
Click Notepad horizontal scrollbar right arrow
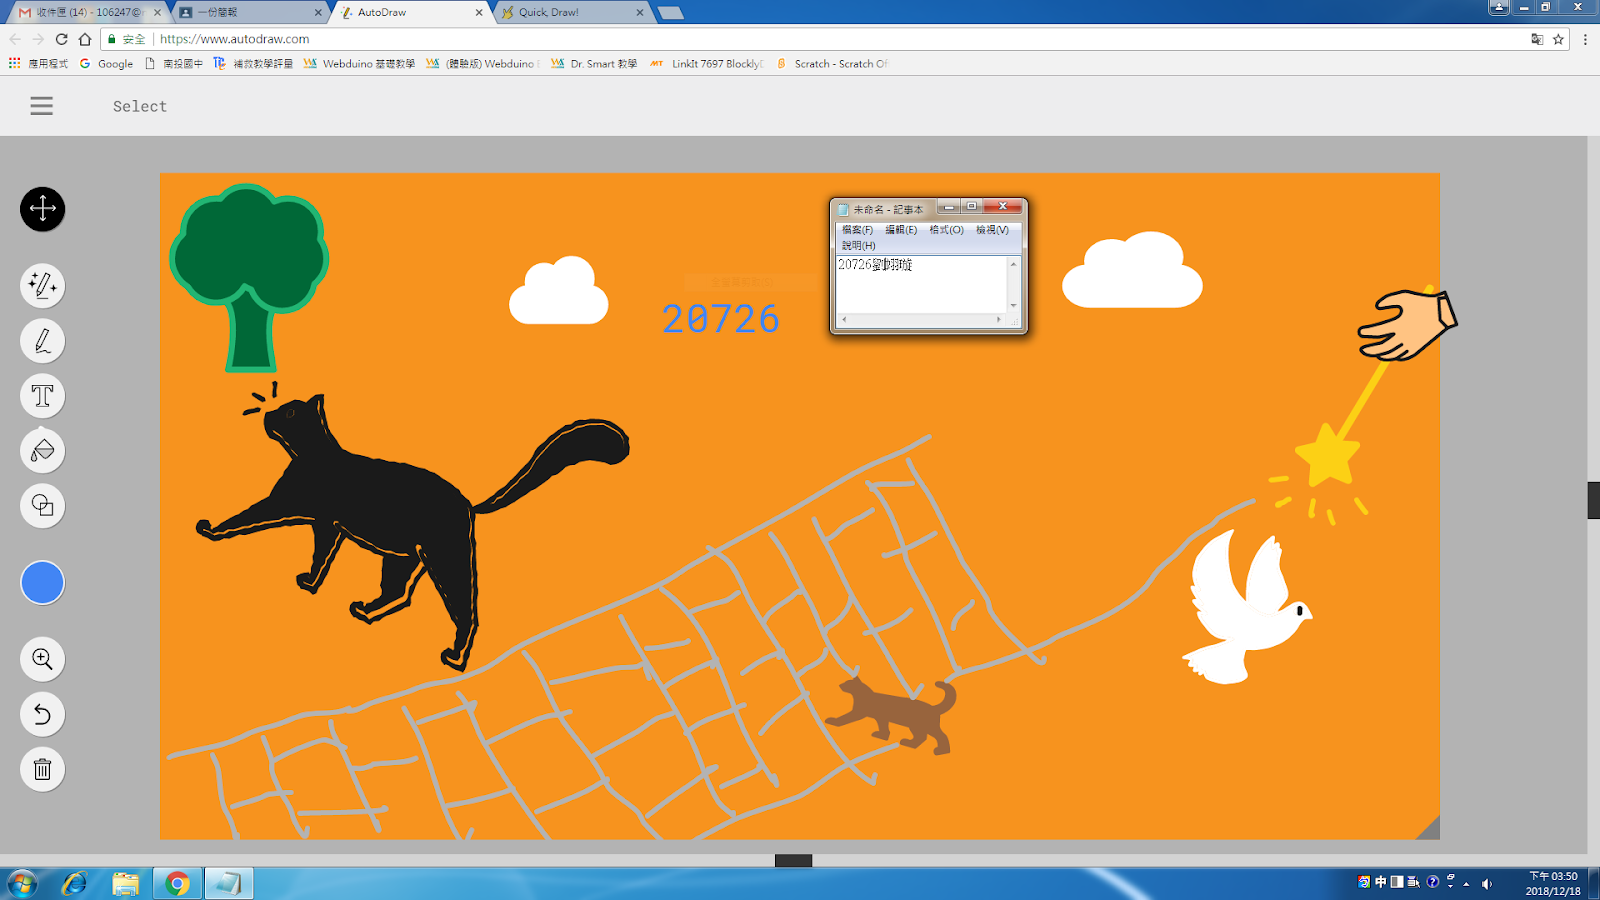coord(999,320)
